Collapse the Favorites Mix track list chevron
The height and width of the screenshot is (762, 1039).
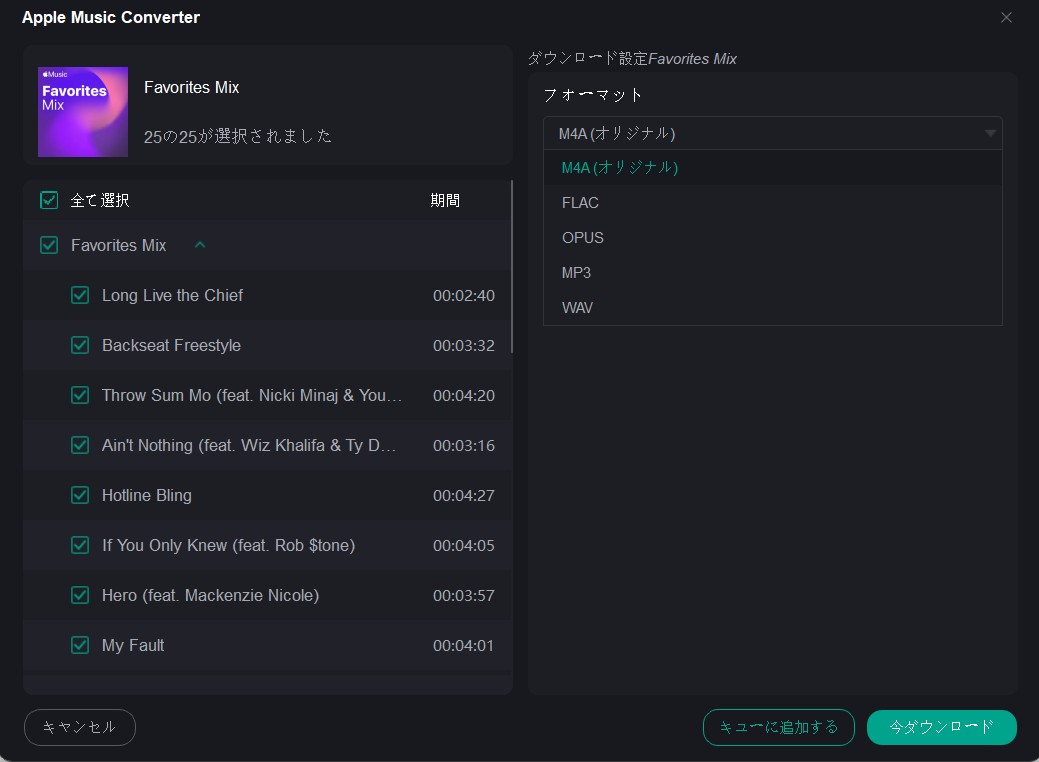[x=200, y=245]
